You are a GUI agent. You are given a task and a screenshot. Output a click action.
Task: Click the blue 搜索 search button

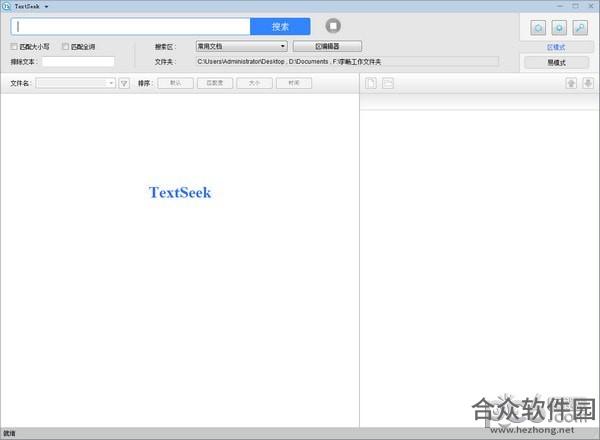[x=280, y=26]
